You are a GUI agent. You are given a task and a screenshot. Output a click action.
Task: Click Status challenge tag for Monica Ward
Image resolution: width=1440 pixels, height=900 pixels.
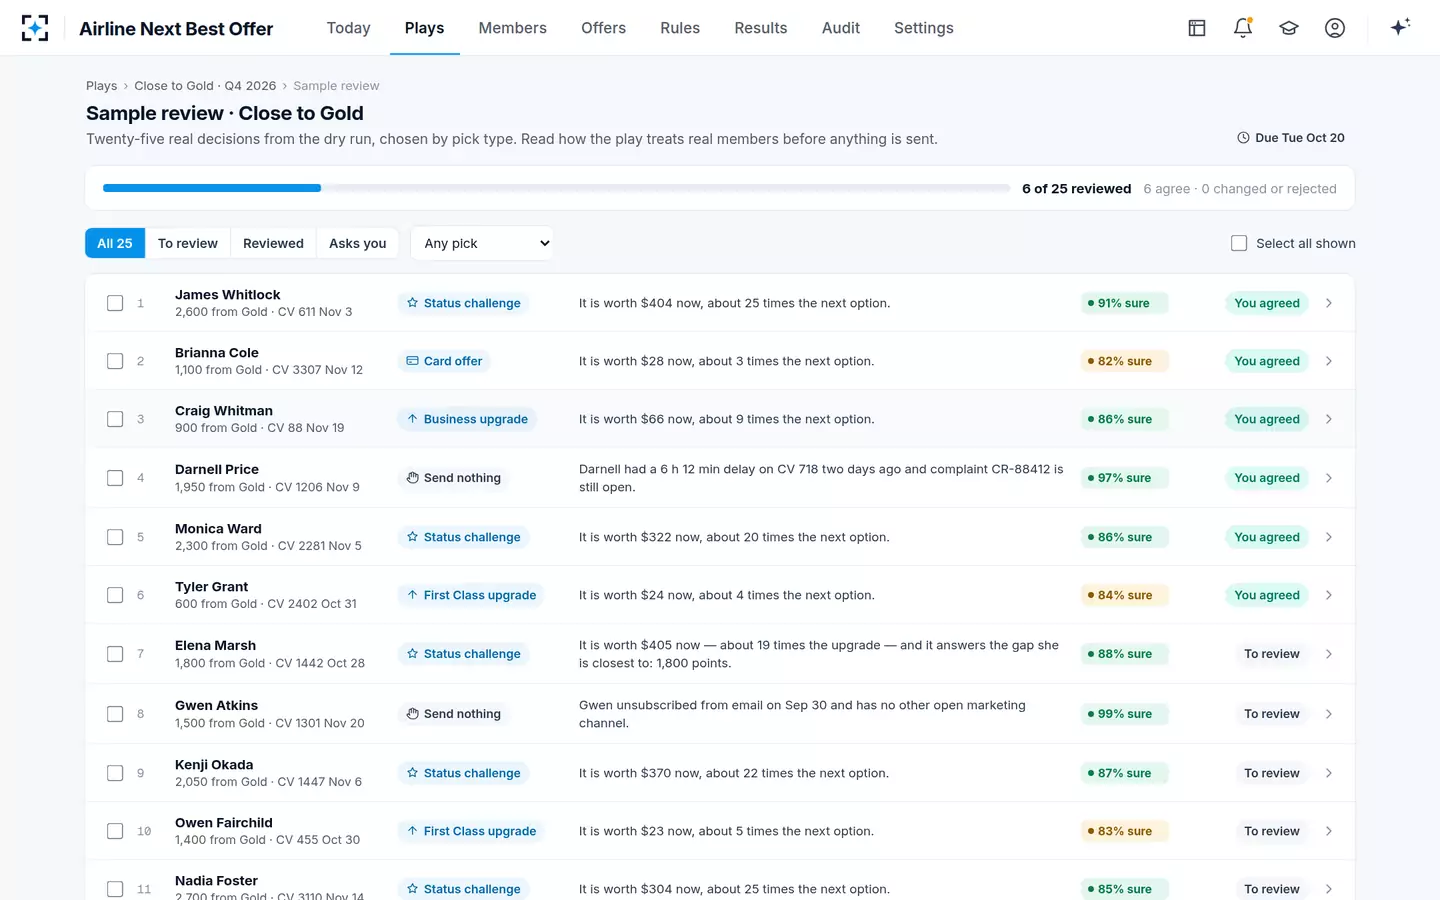pos(463,537)
